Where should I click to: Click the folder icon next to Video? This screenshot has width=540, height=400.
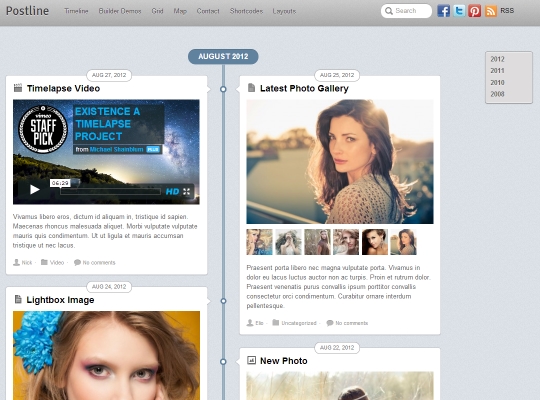(44, 262)
